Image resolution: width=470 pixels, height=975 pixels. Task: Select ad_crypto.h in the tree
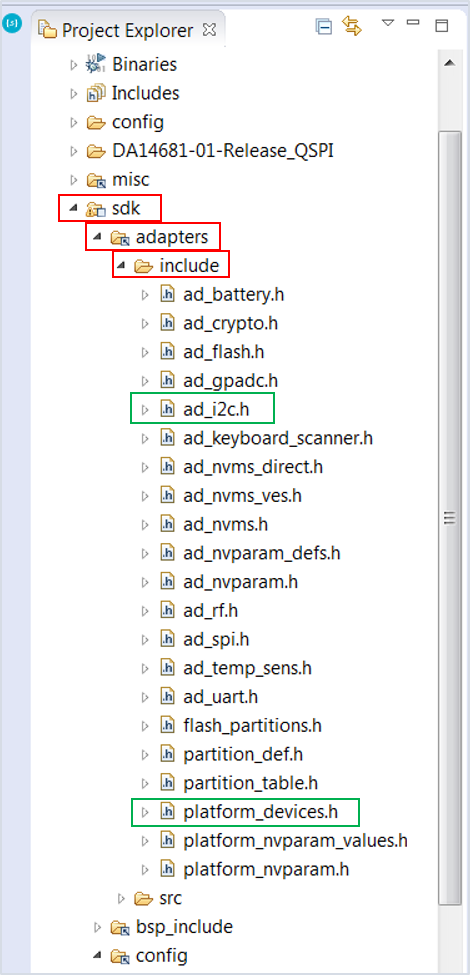231,323
